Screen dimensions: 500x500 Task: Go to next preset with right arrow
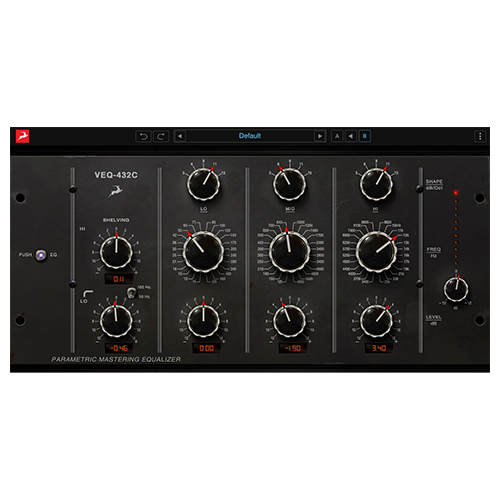[320, 136]
